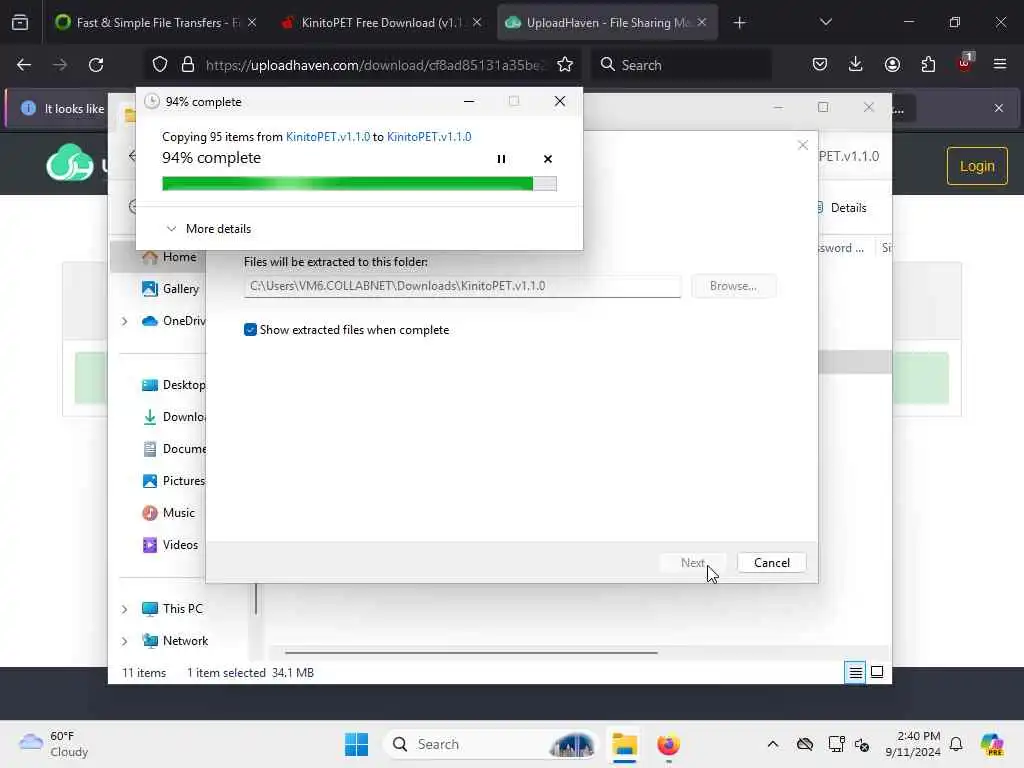This screenshot has width=1024, height=768.
Task: Cancel the copy with the small X
Action: pyautogui.click(x=548, y=159)
